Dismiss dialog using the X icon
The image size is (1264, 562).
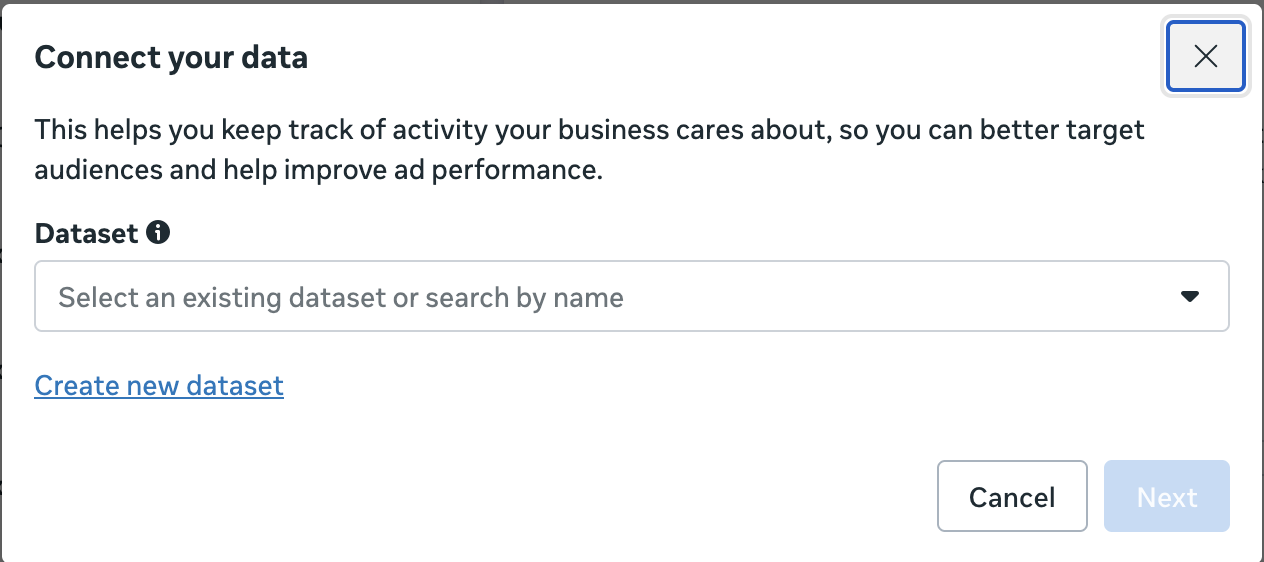(x=1205, y=56)
